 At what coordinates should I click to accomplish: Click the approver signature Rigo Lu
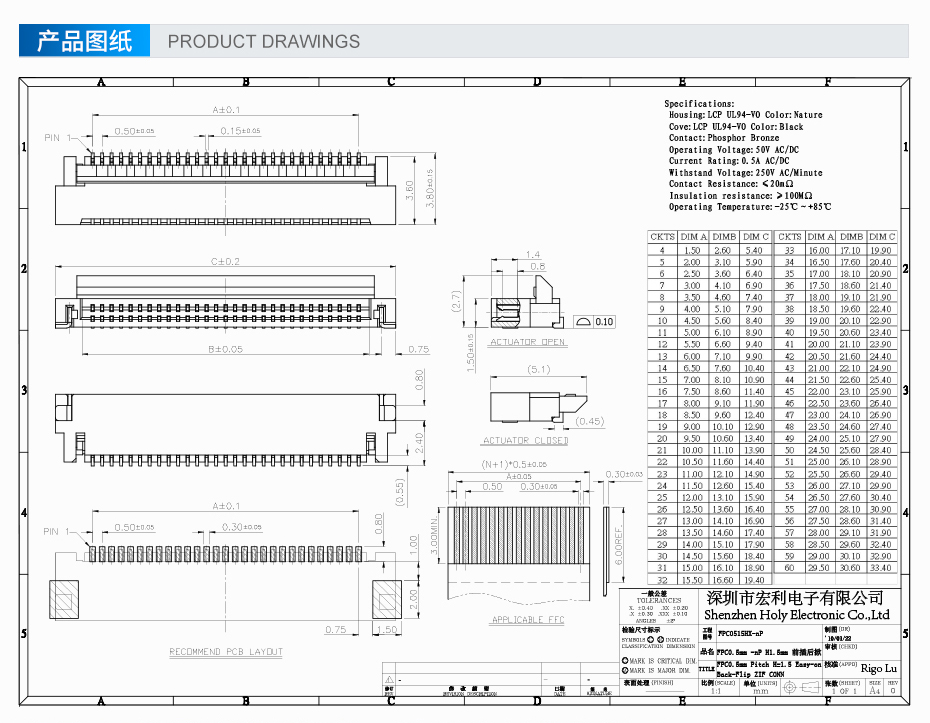(x=878, y=668)
